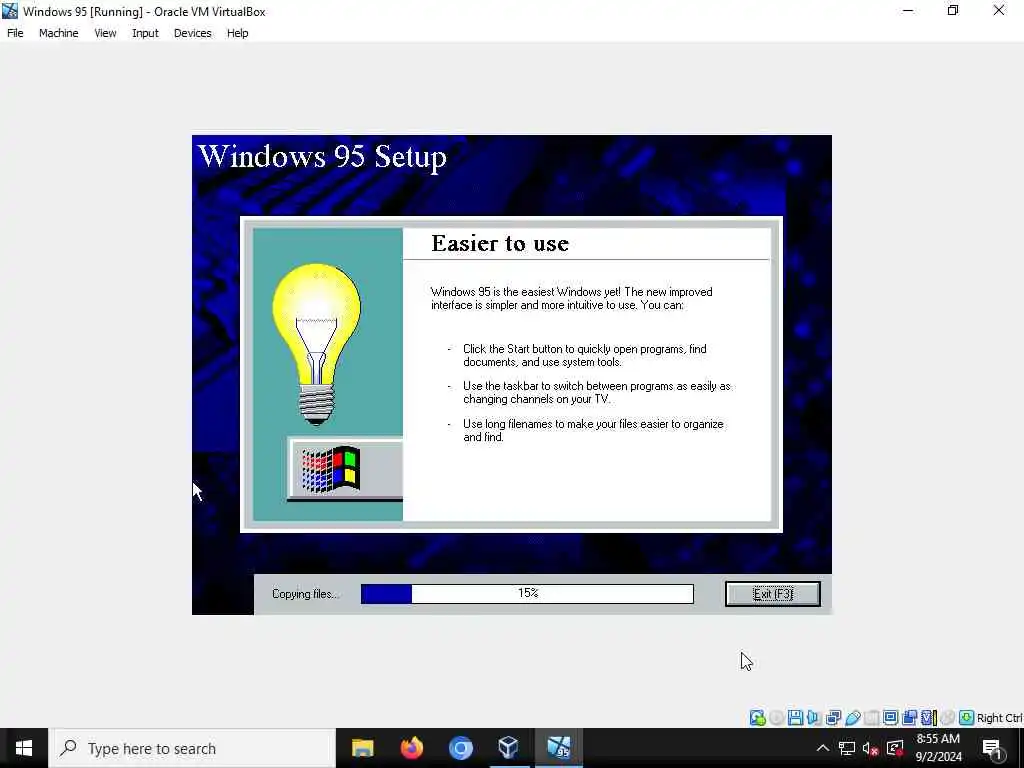Image resolution: width=1024 pixels, height=768 pixels.
Task: Launch Firefox from the taskbar
Action: tap(411, 748)
